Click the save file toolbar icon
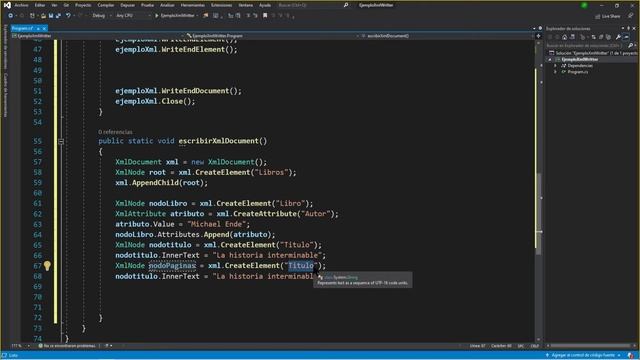 pyautogui.click(x=51, y=16)
